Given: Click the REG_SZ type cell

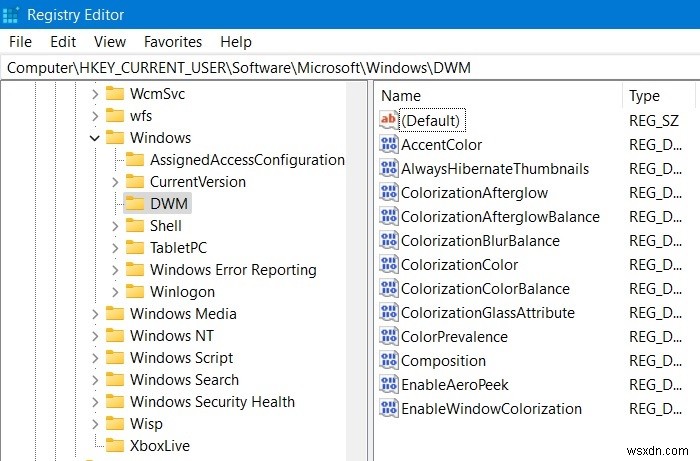Looking at the screenshot, I should (x=654, y=120).
